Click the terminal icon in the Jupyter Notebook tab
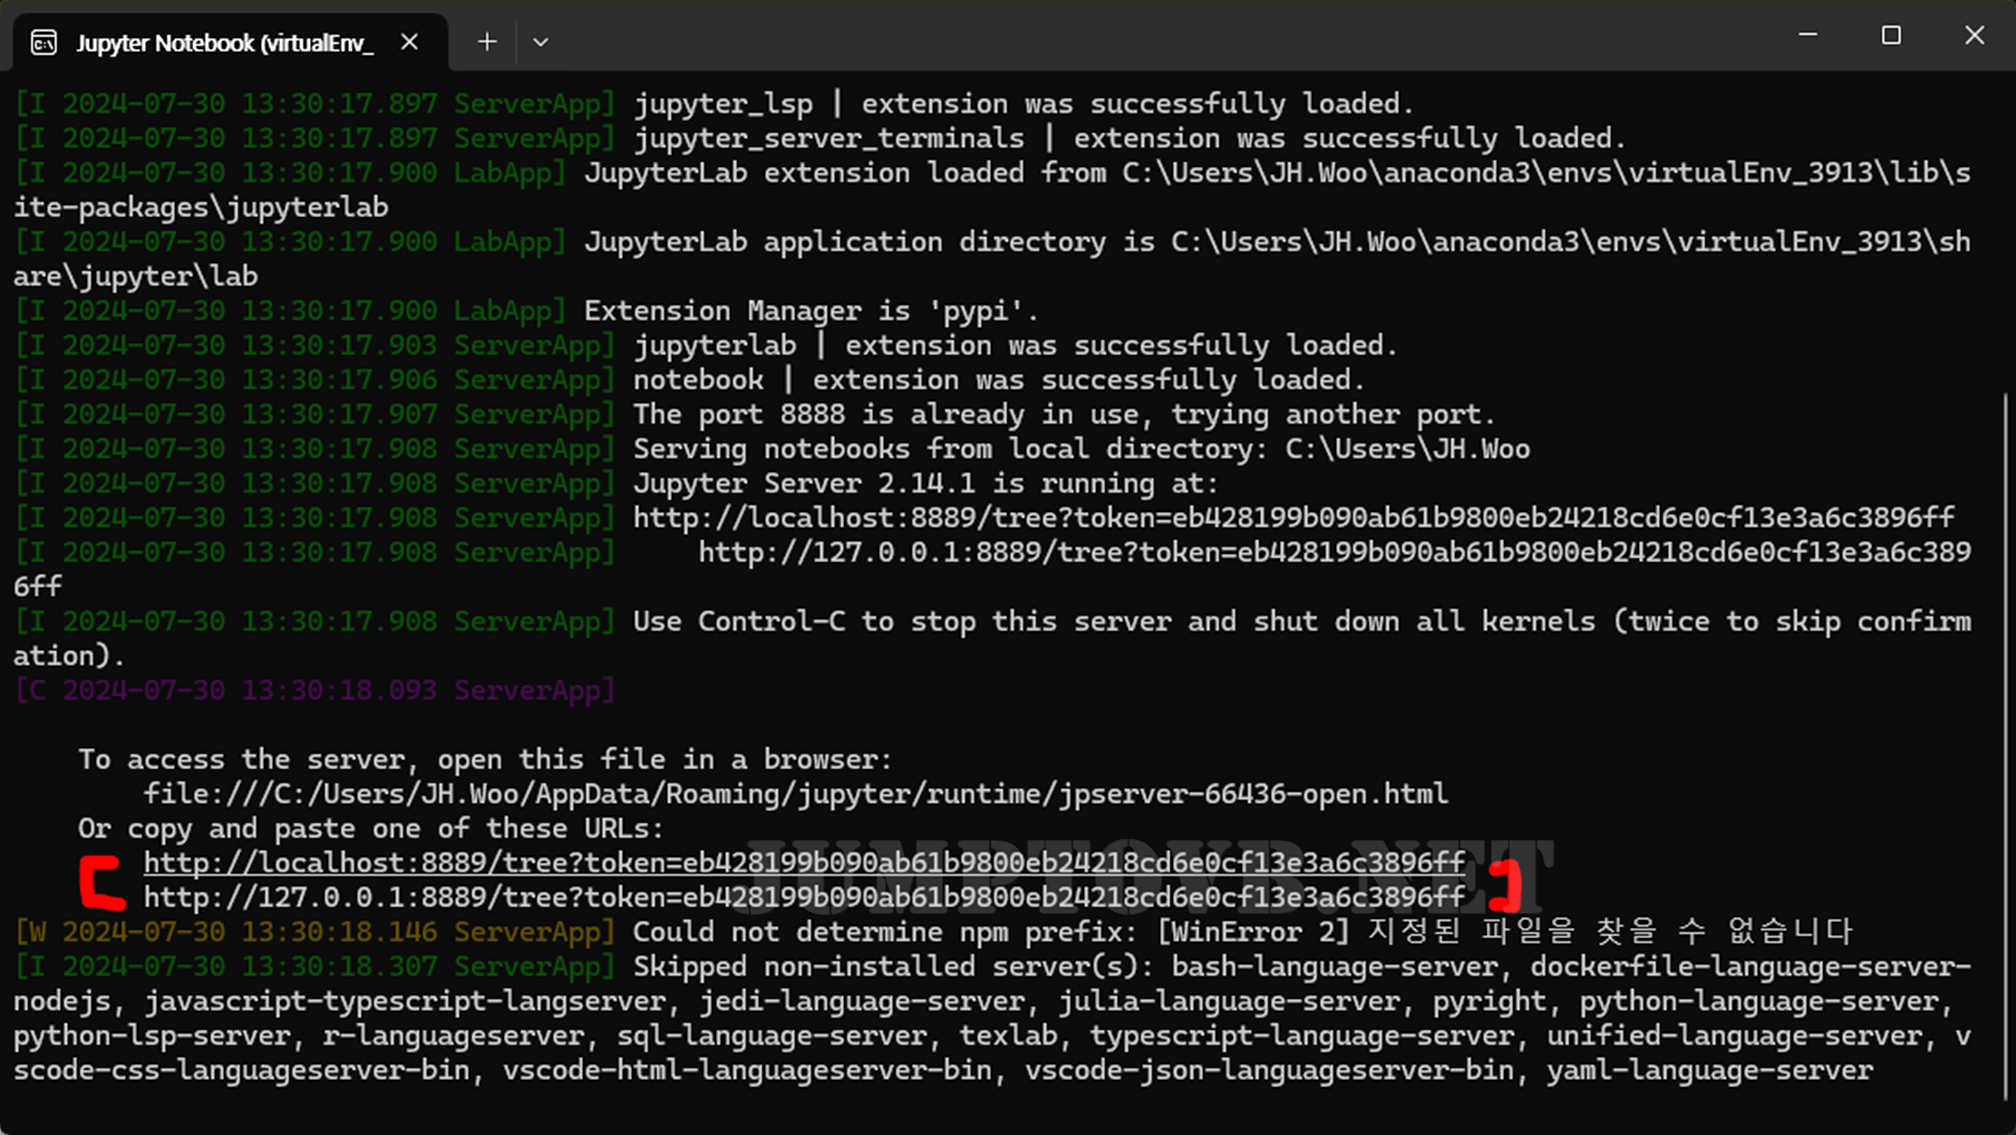This screenshot has height=1135, width=2016. click(44, 42)
